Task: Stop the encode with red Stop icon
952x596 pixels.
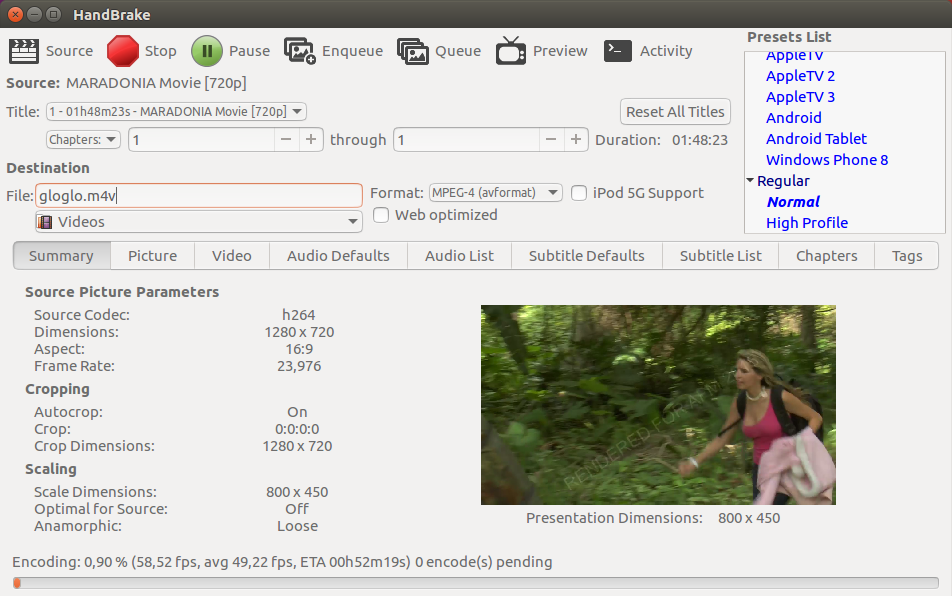Action: [123, 51]
